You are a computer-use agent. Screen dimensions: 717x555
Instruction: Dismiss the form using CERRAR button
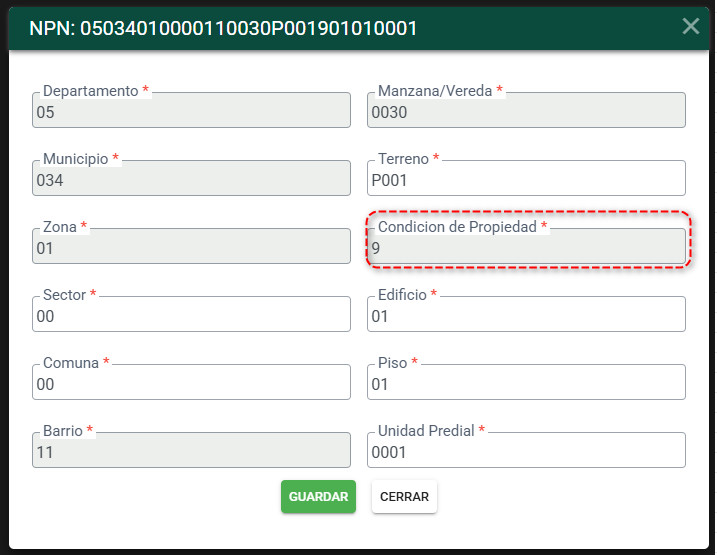(x=404, y=496)
